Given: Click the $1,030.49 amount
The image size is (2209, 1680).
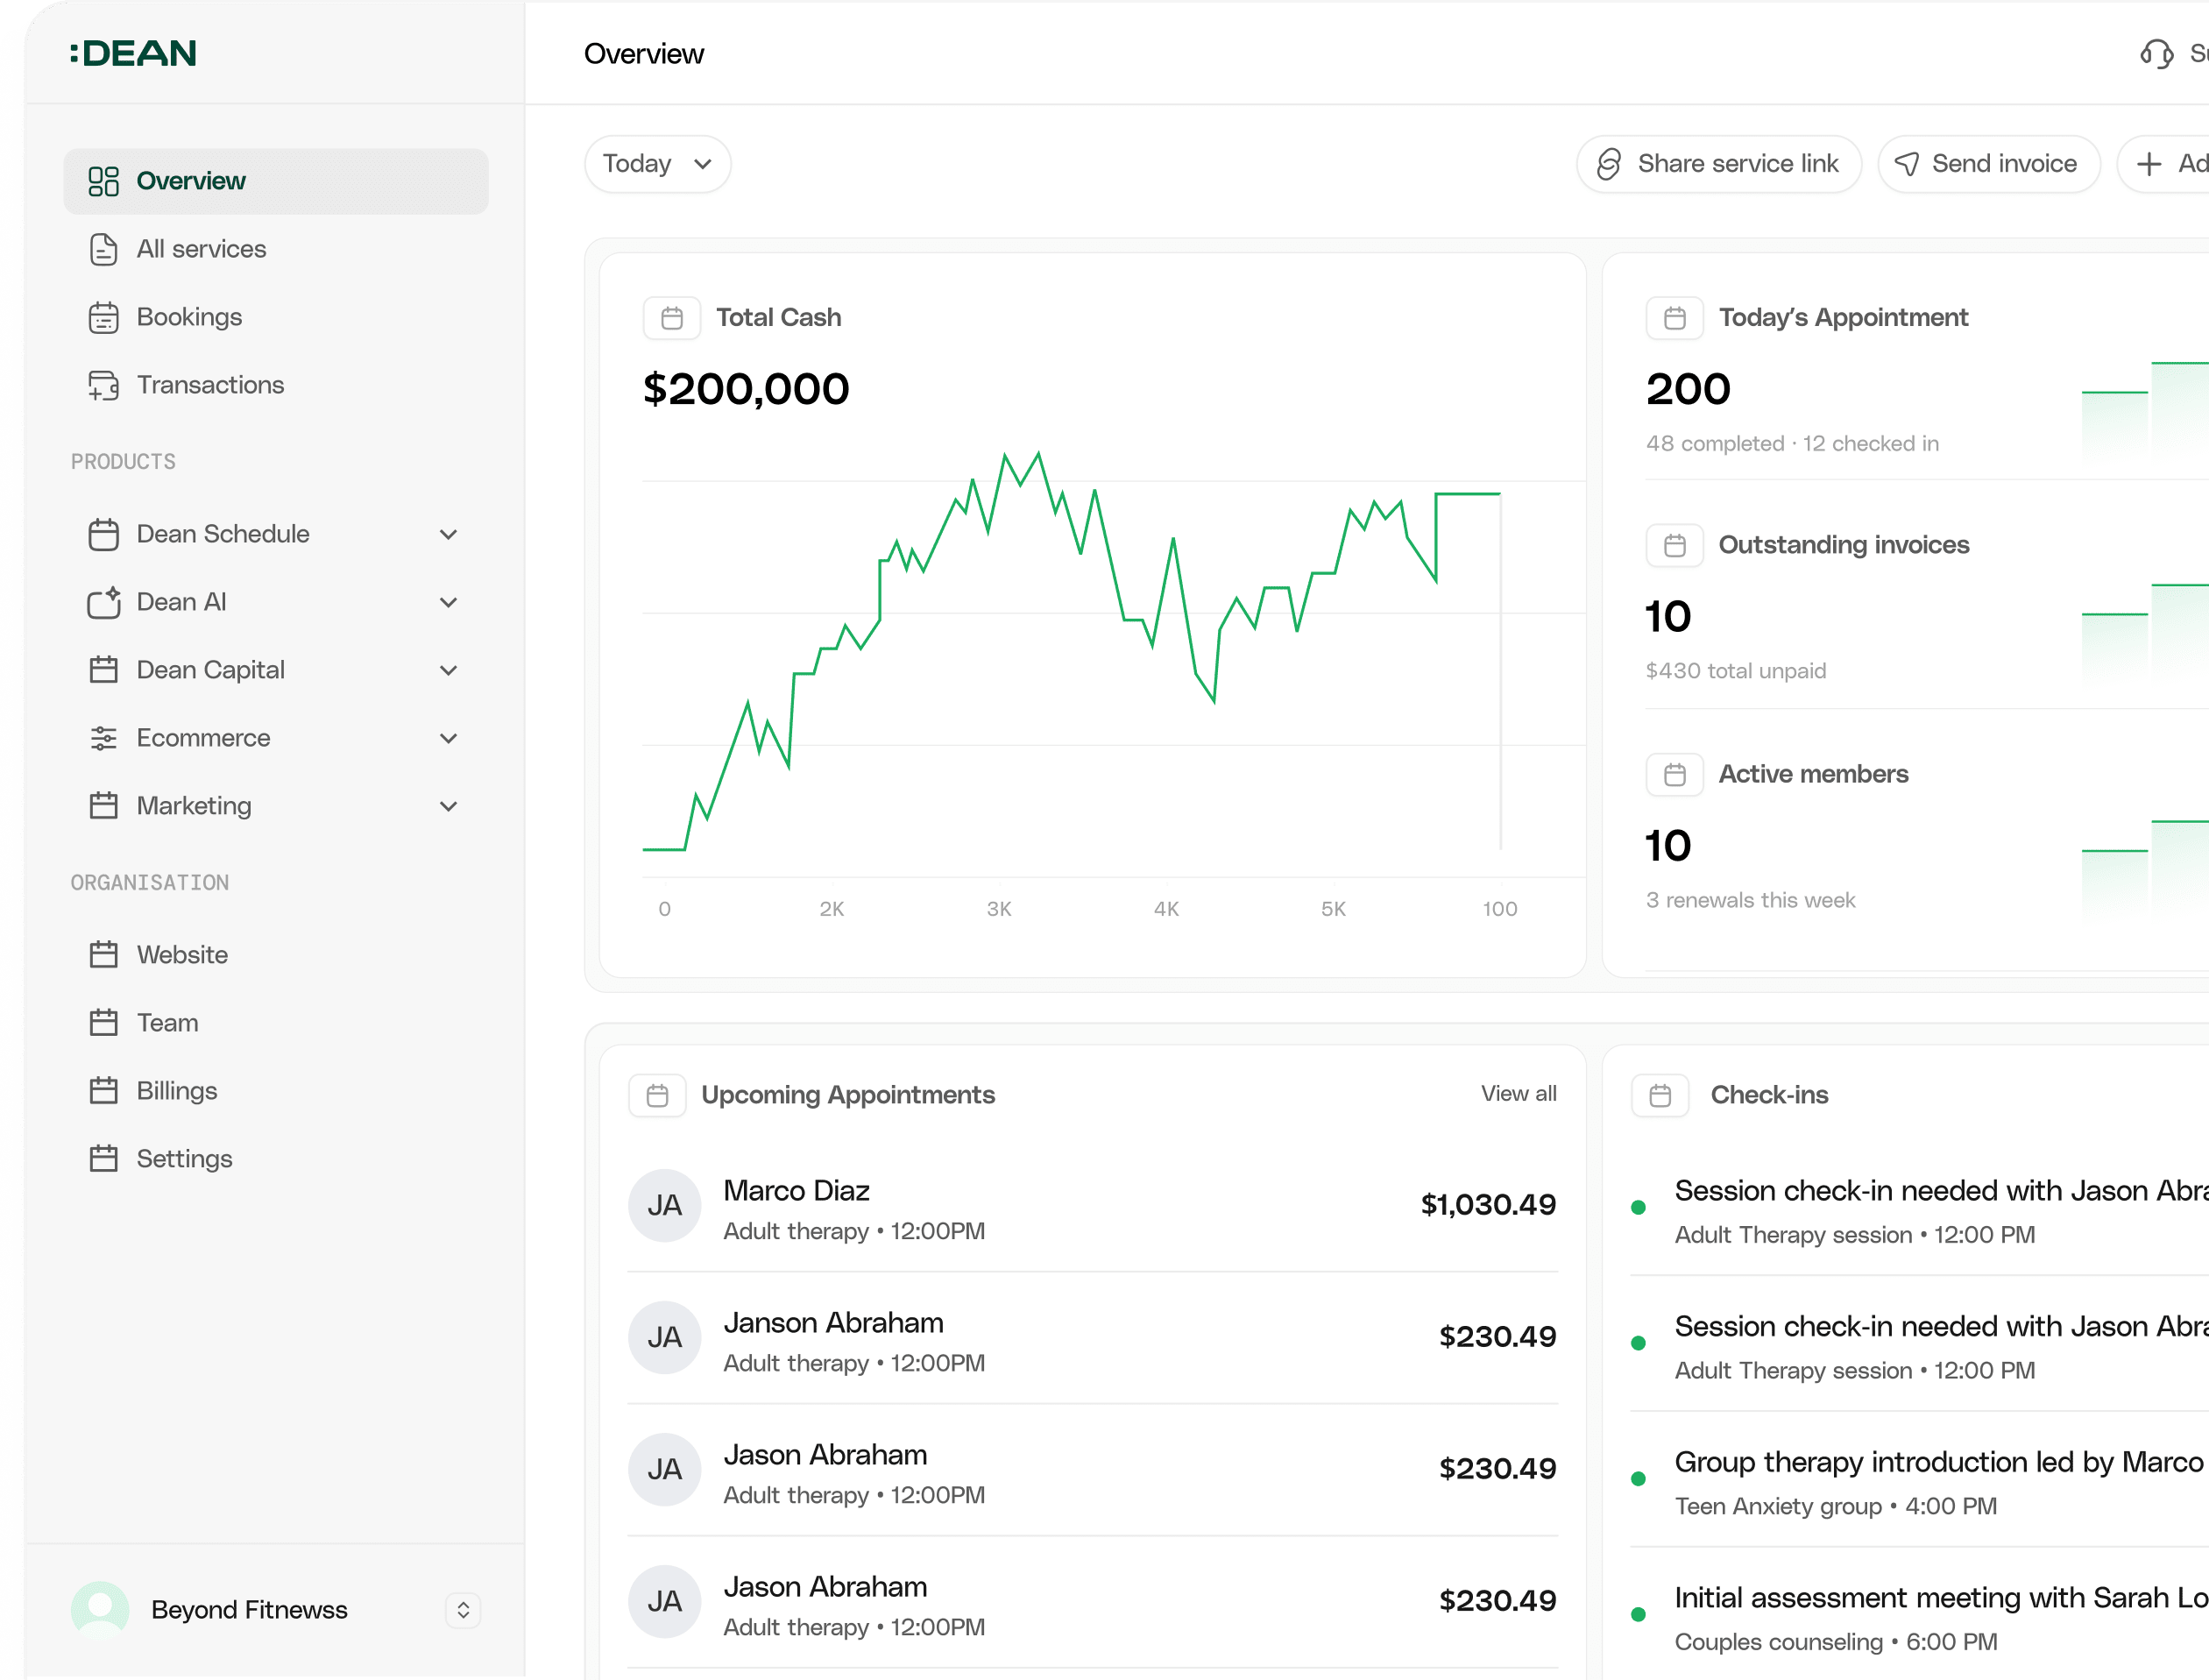Looking at the screenshot, I should [1488, 1205].
